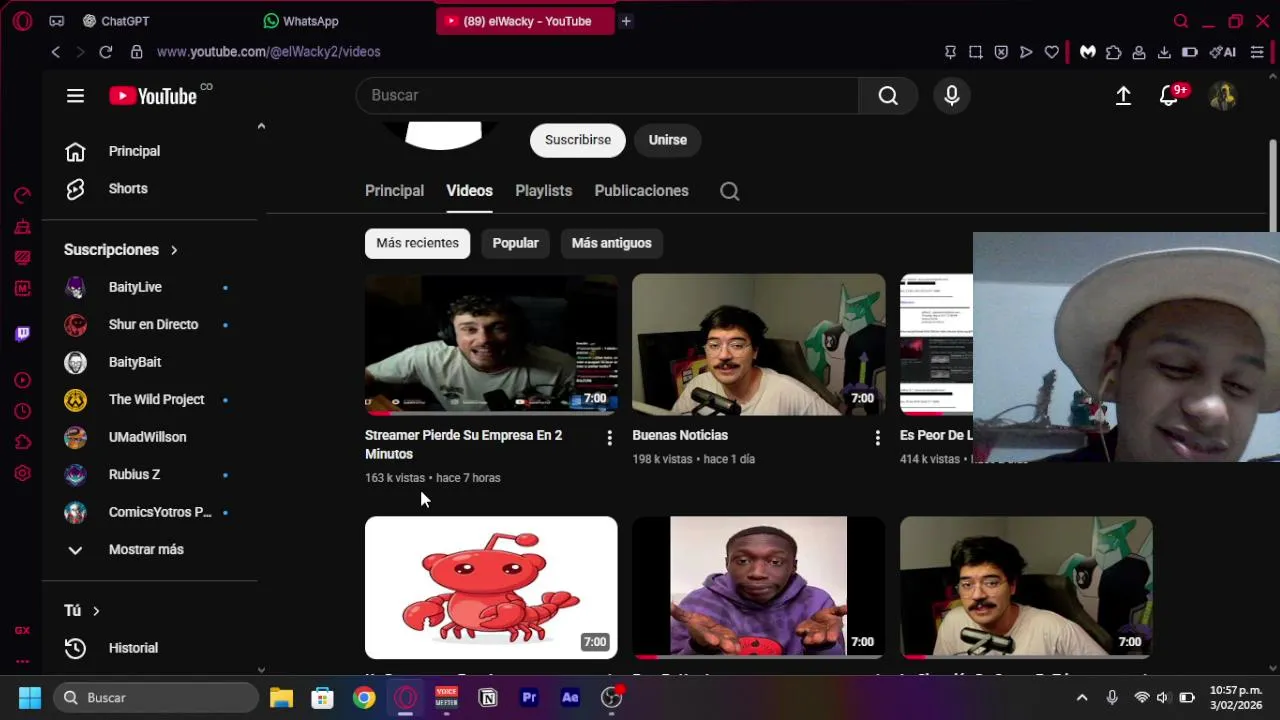The height and width of the screenshot is (720, 1280).
Task: Click the page vertical scrollbar
Action: point(1273,185)
